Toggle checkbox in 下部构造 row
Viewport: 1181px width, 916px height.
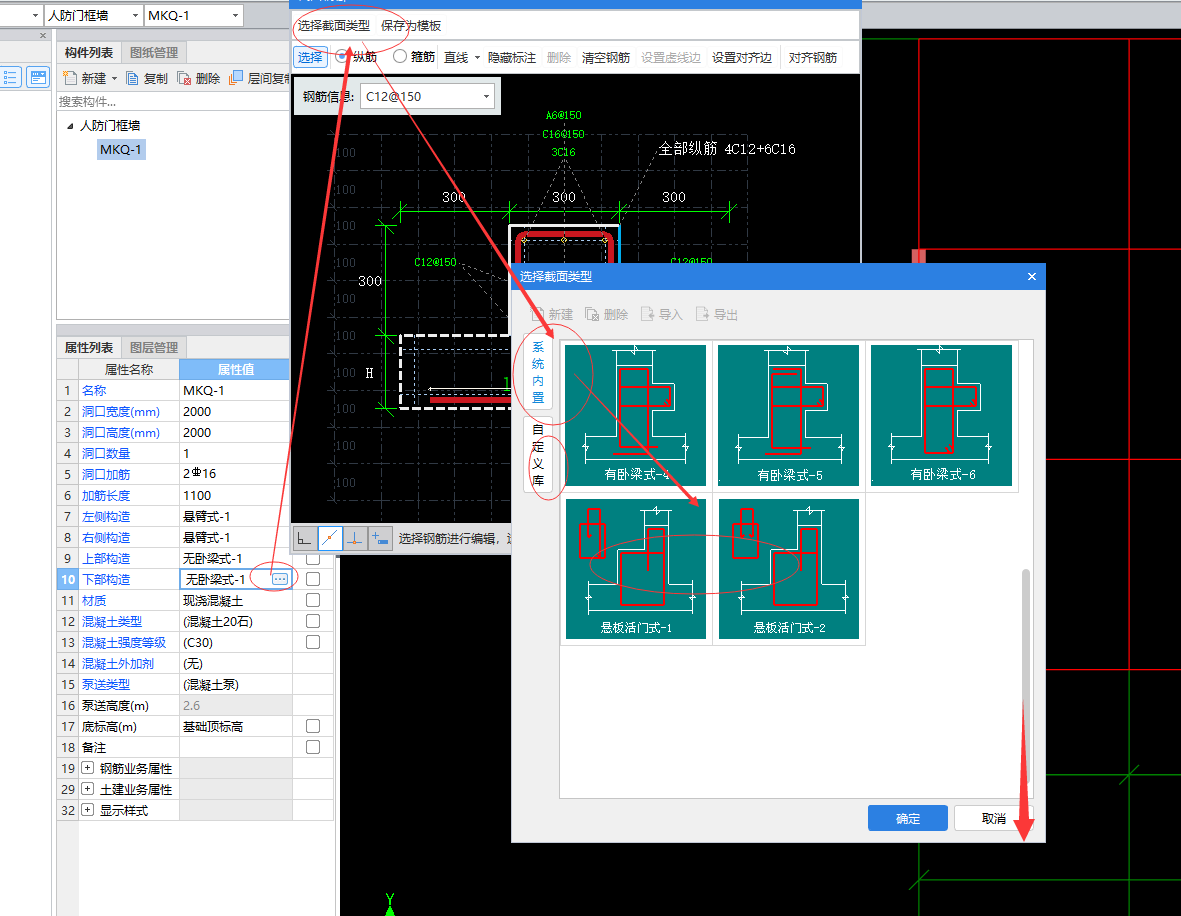click(313, 579)
